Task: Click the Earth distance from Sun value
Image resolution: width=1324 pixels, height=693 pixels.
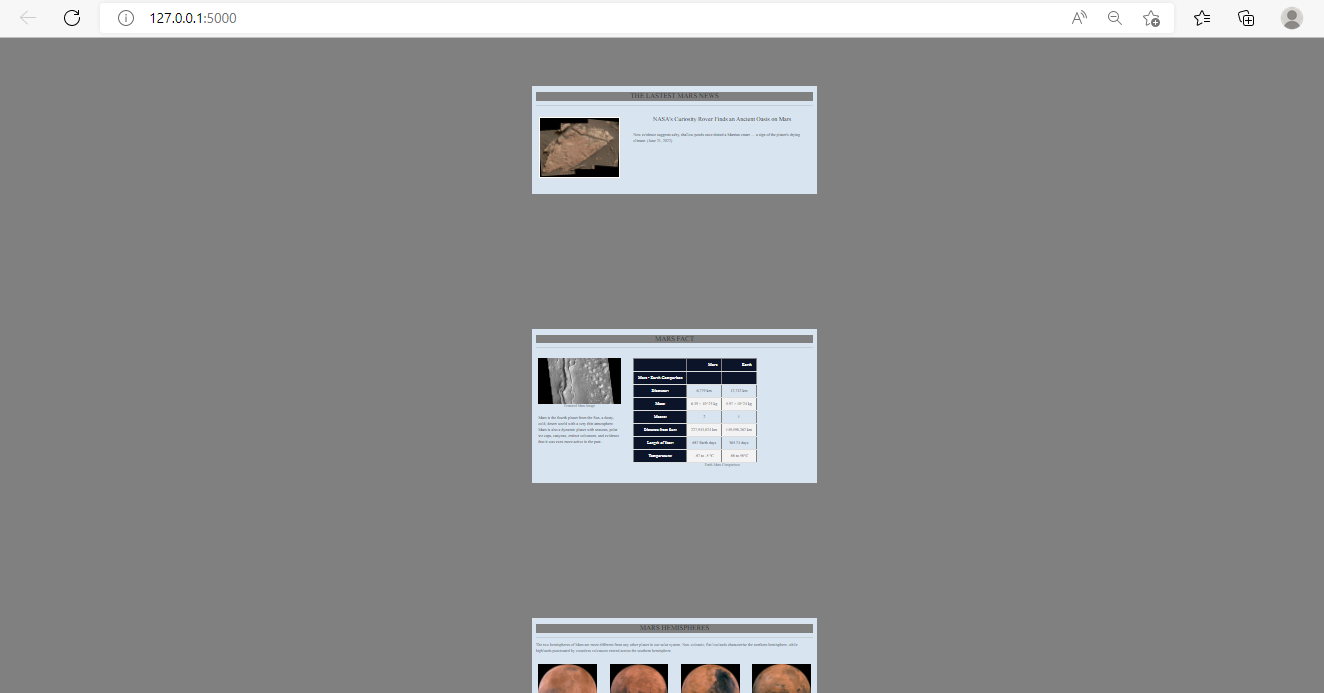Action: coord(739,430)
